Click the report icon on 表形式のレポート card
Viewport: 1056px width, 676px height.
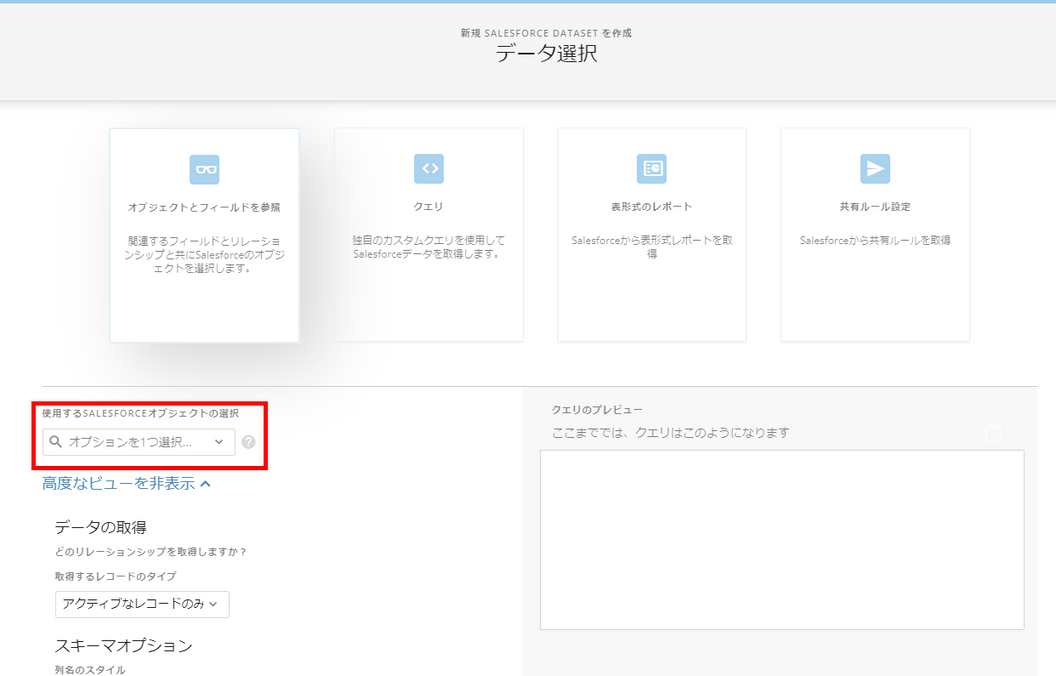[x=652, y=168]
